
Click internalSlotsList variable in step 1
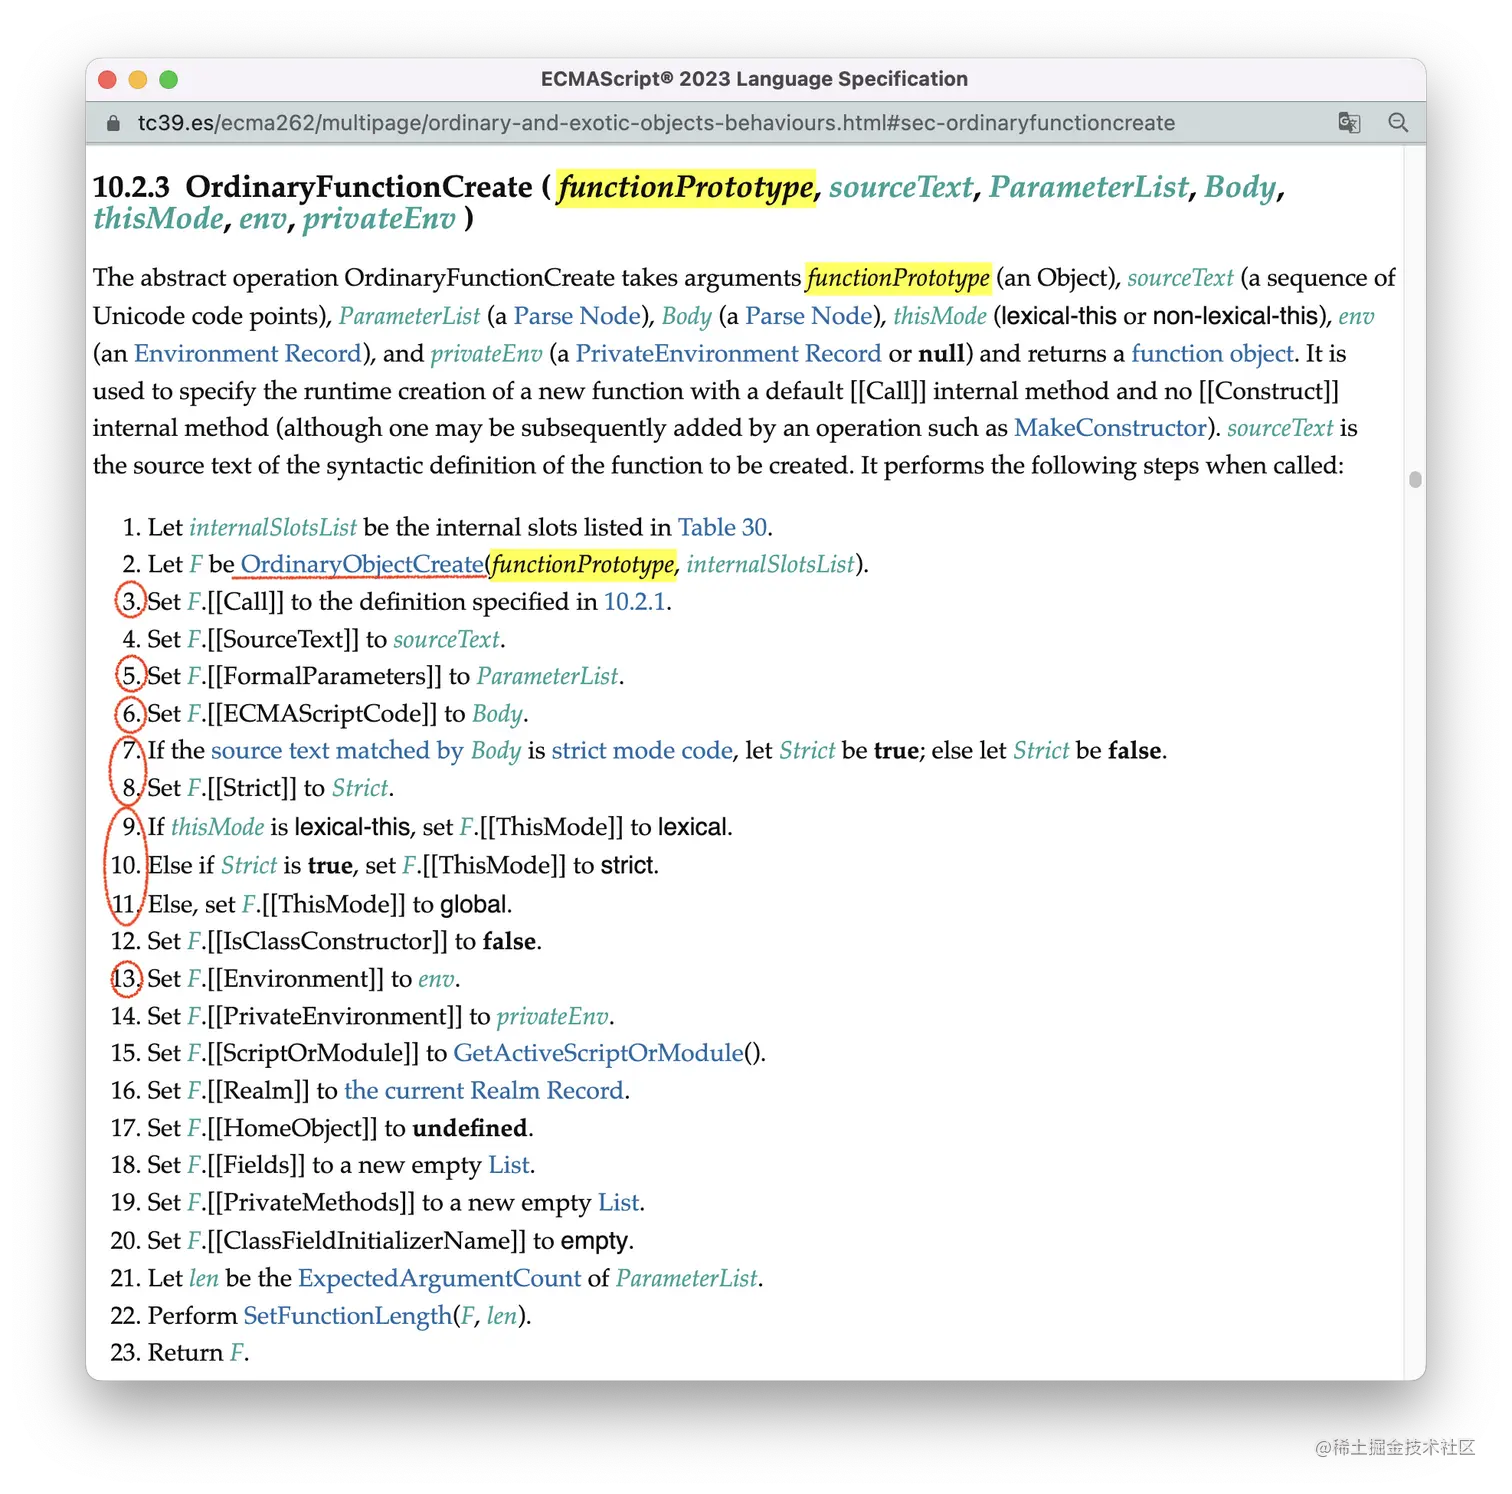(272, 527)
